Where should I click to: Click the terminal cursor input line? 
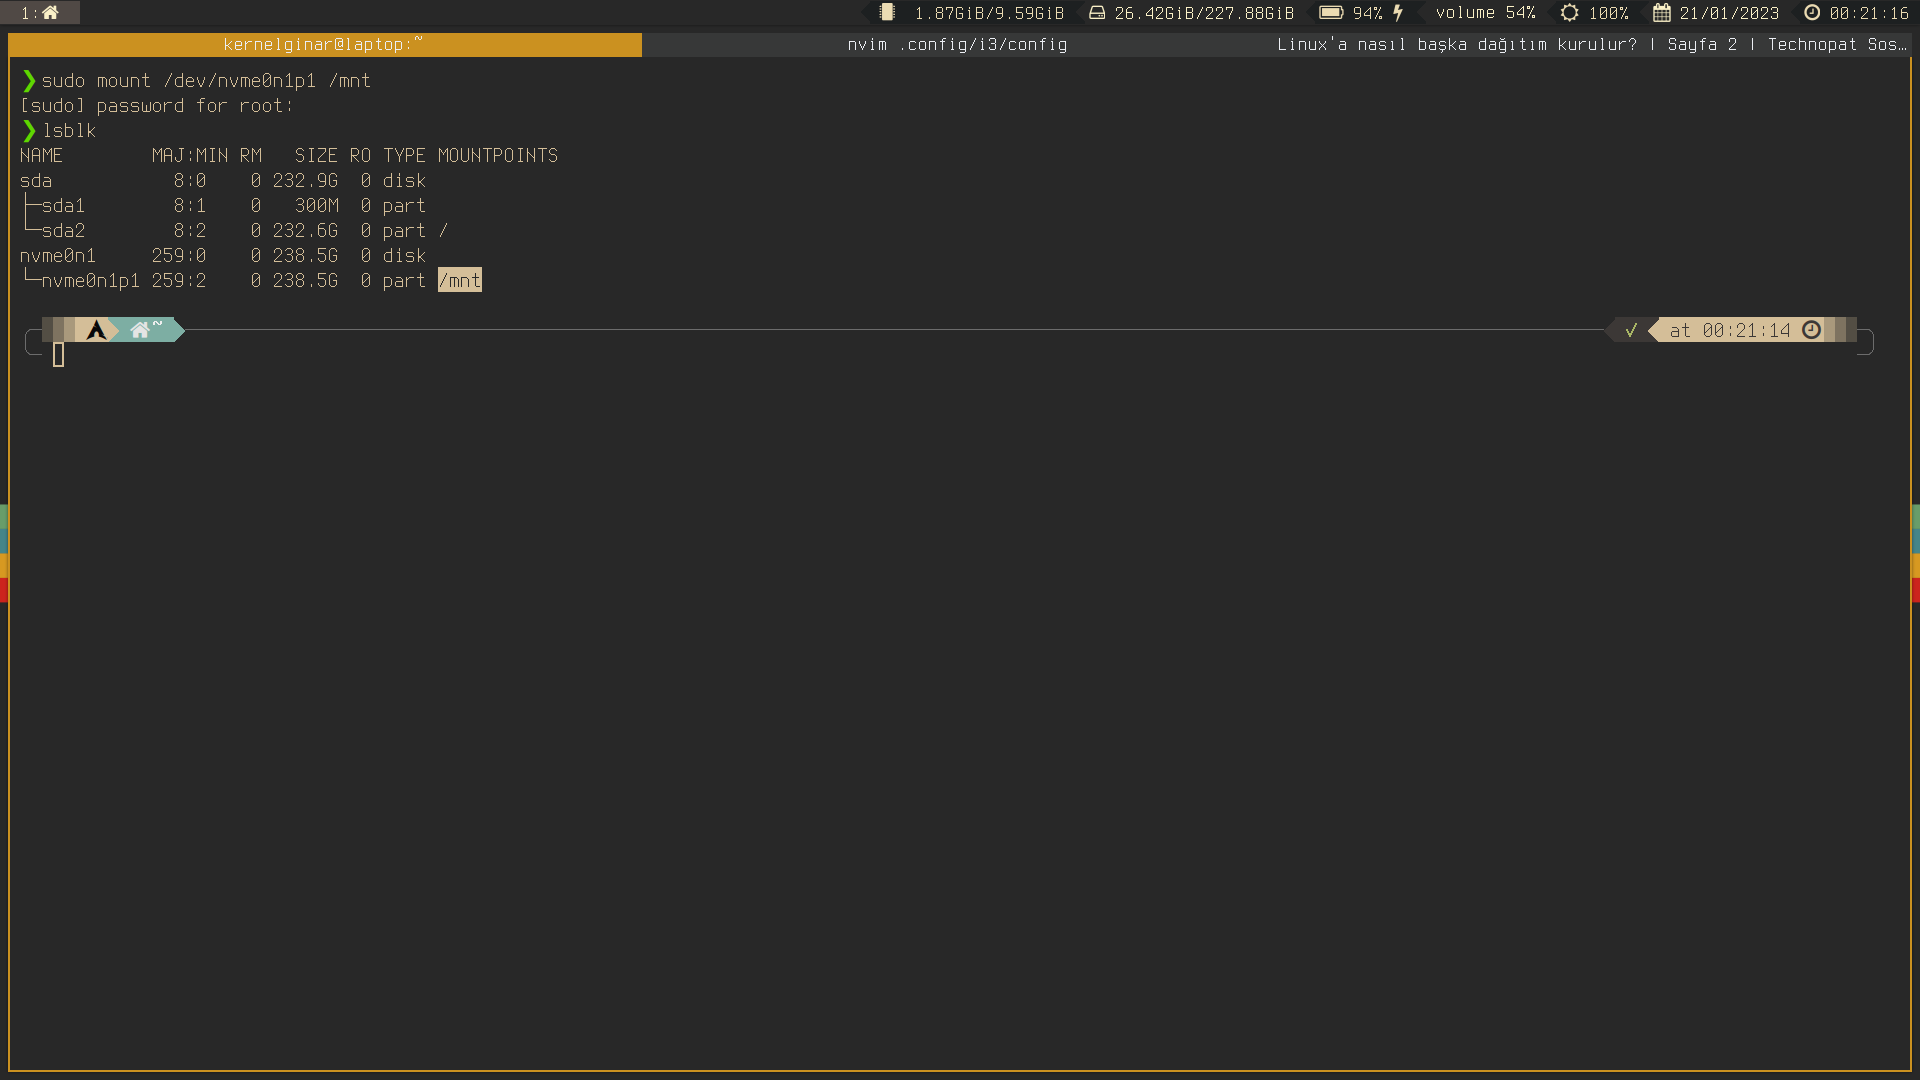(x=59, y=355)
